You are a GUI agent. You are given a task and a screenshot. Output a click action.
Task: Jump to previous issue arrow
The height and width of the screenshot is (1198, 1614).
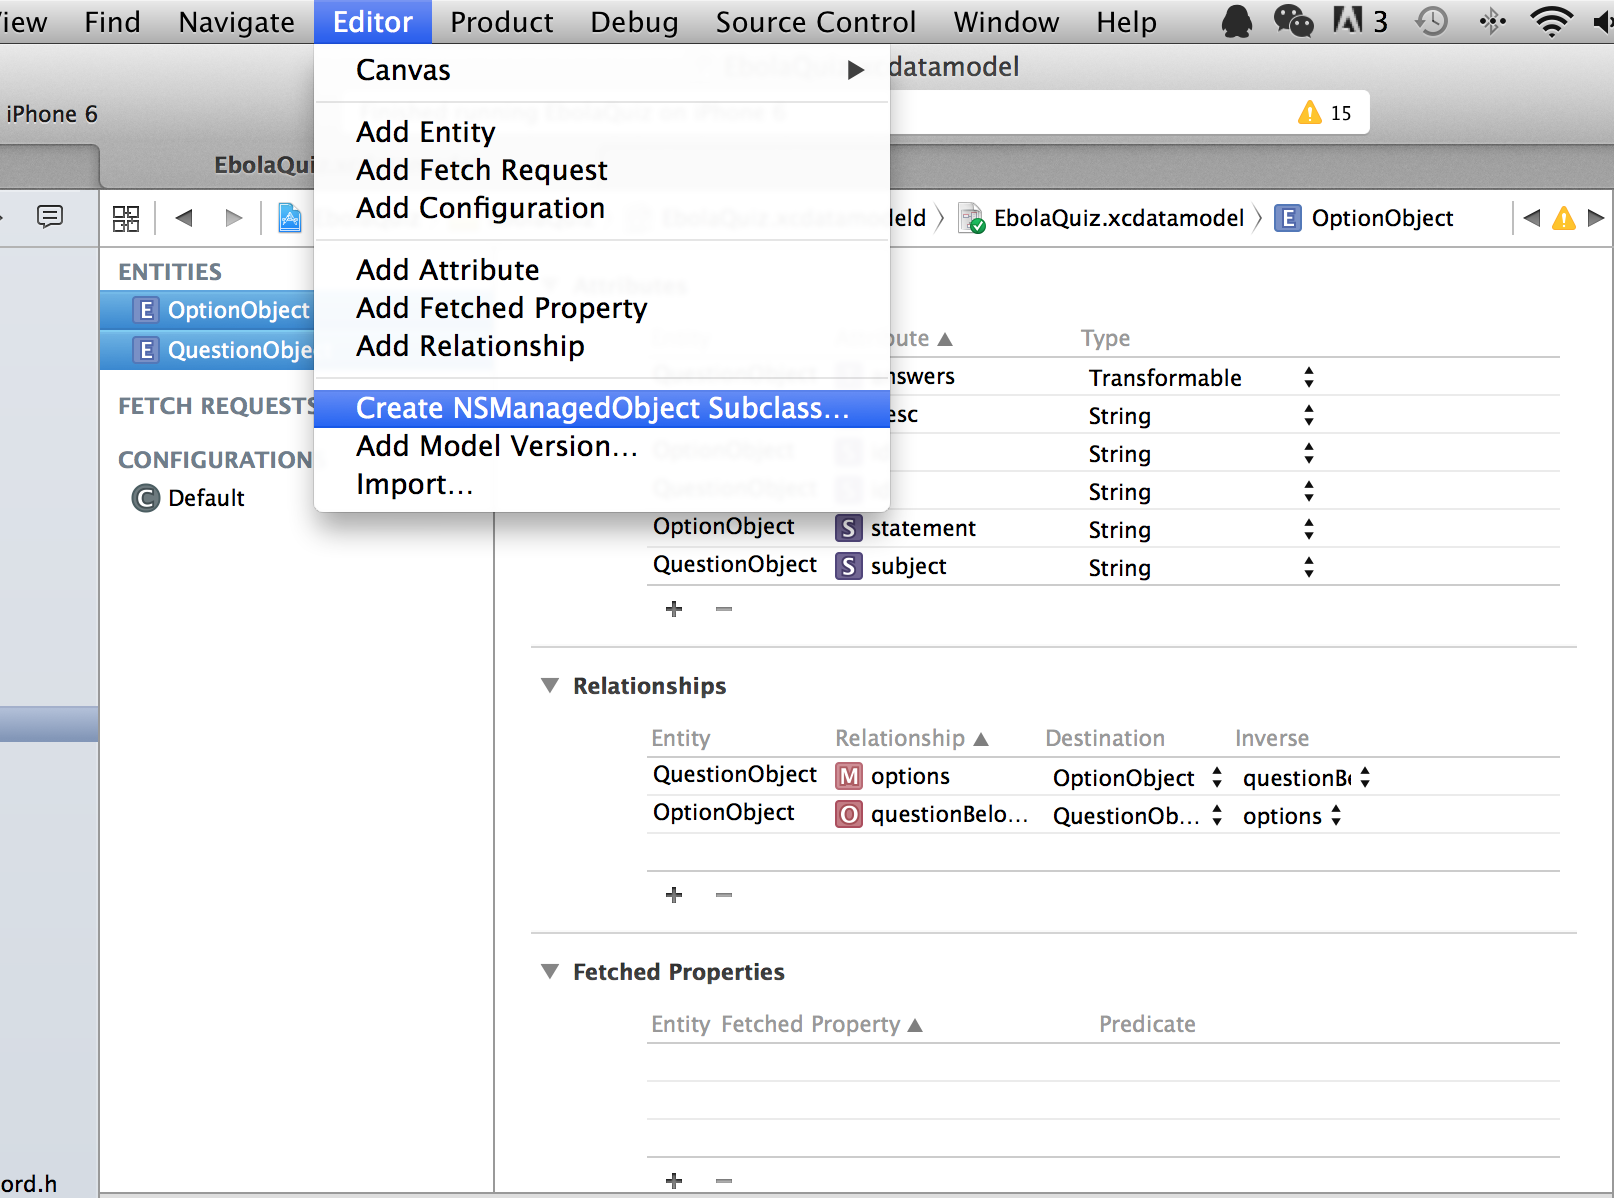click(x=1532, y=217)
